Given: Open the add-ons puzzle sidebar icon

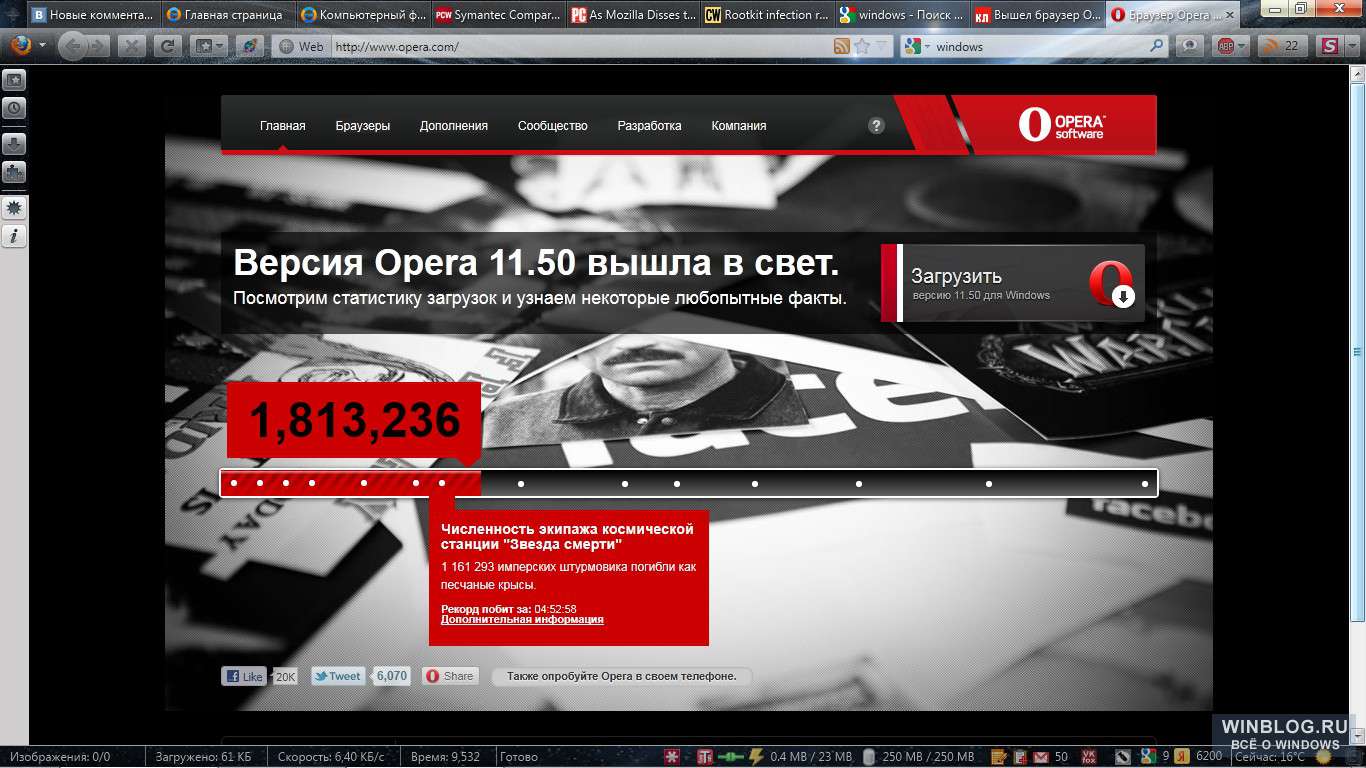Looking at the screenshot, I should pyautogui.click(x=15, y=172).
